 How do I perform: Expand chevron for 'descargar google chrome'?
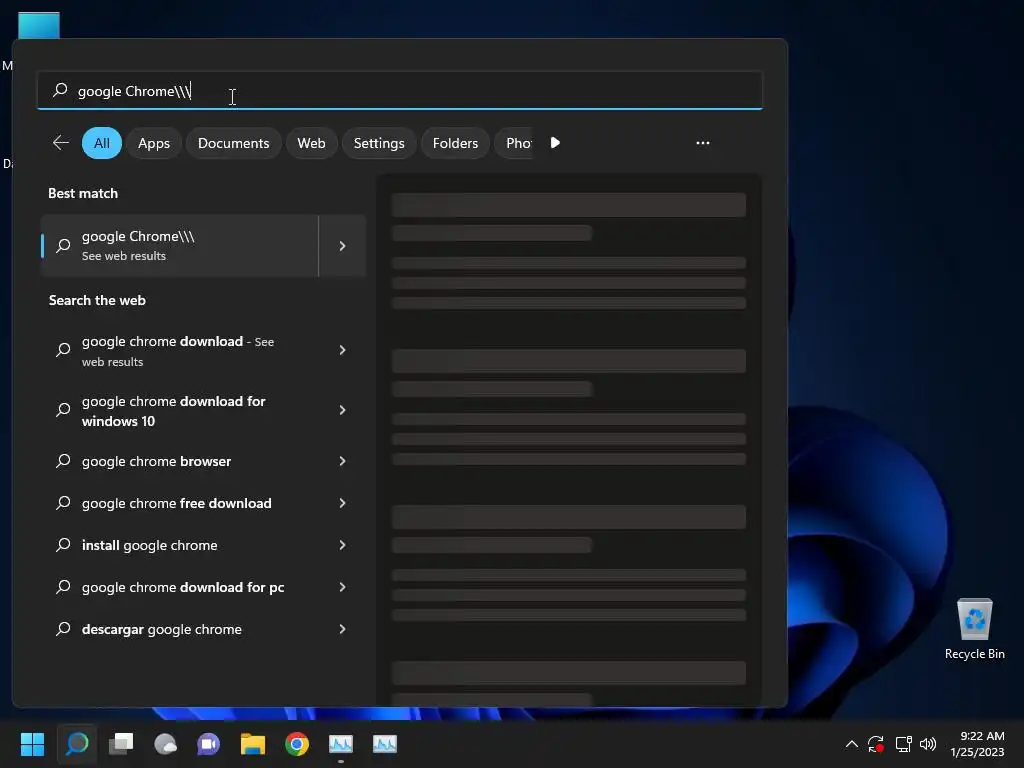click(x=342, y=629)
